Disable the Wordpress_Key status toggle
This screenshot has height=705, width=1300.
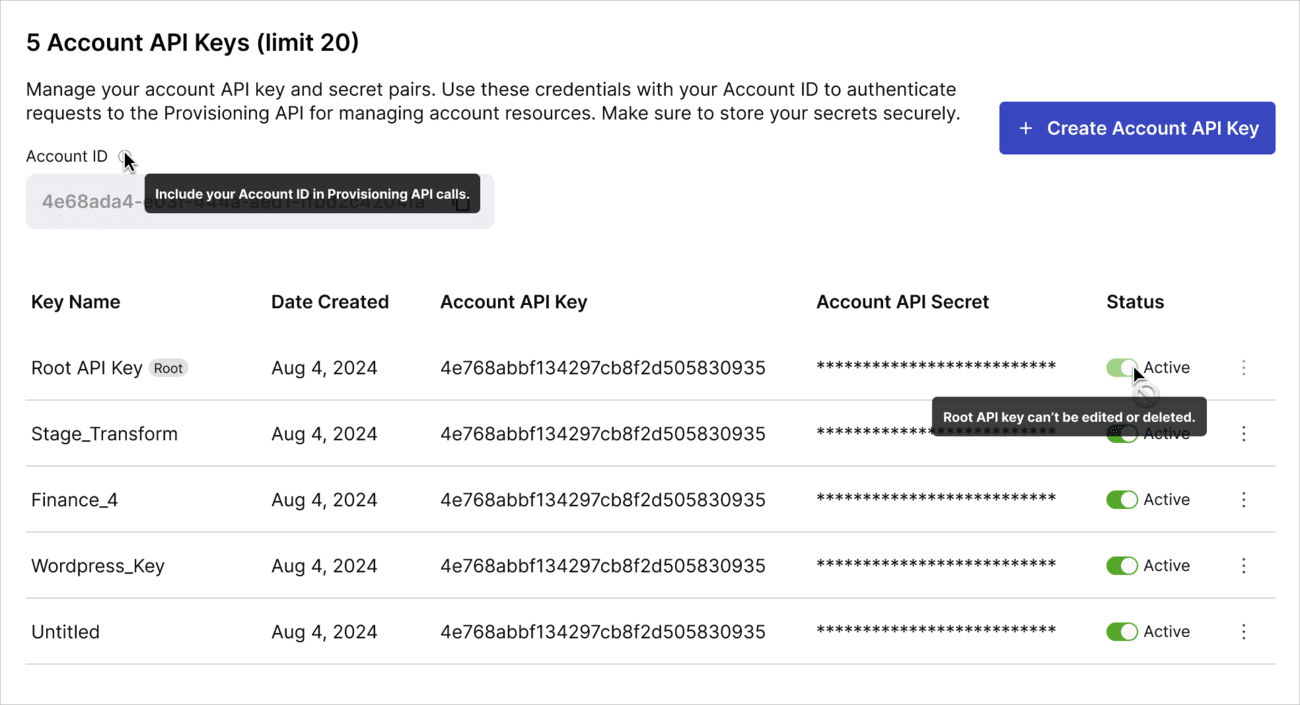click(1122, 566)
